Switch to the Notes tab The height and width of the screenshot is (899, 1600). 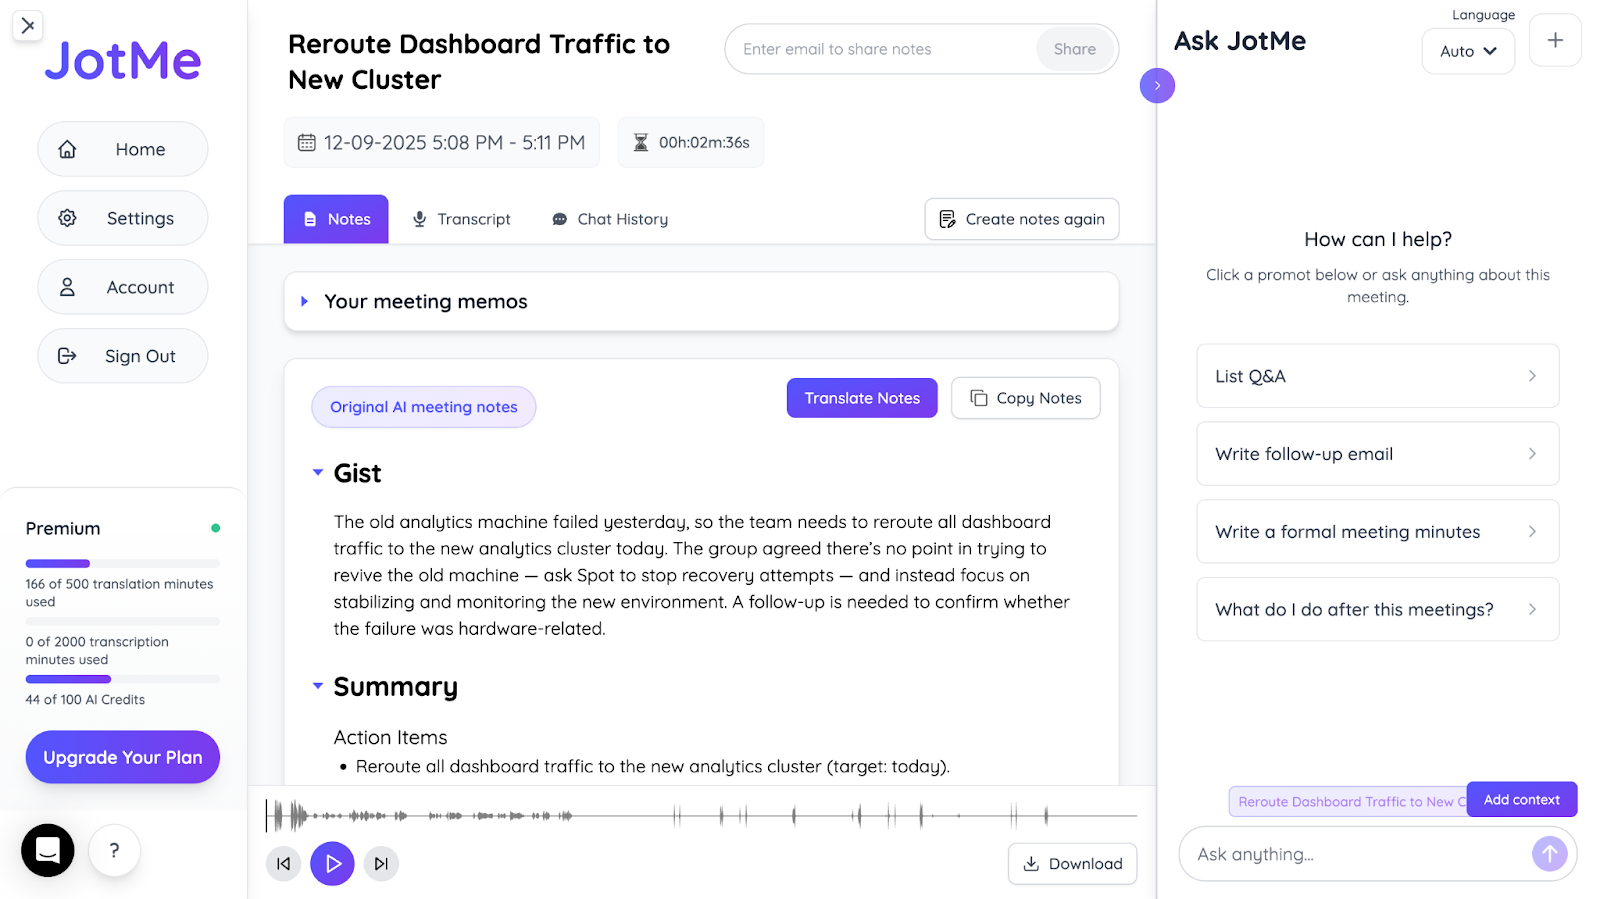tap(336, 219)
